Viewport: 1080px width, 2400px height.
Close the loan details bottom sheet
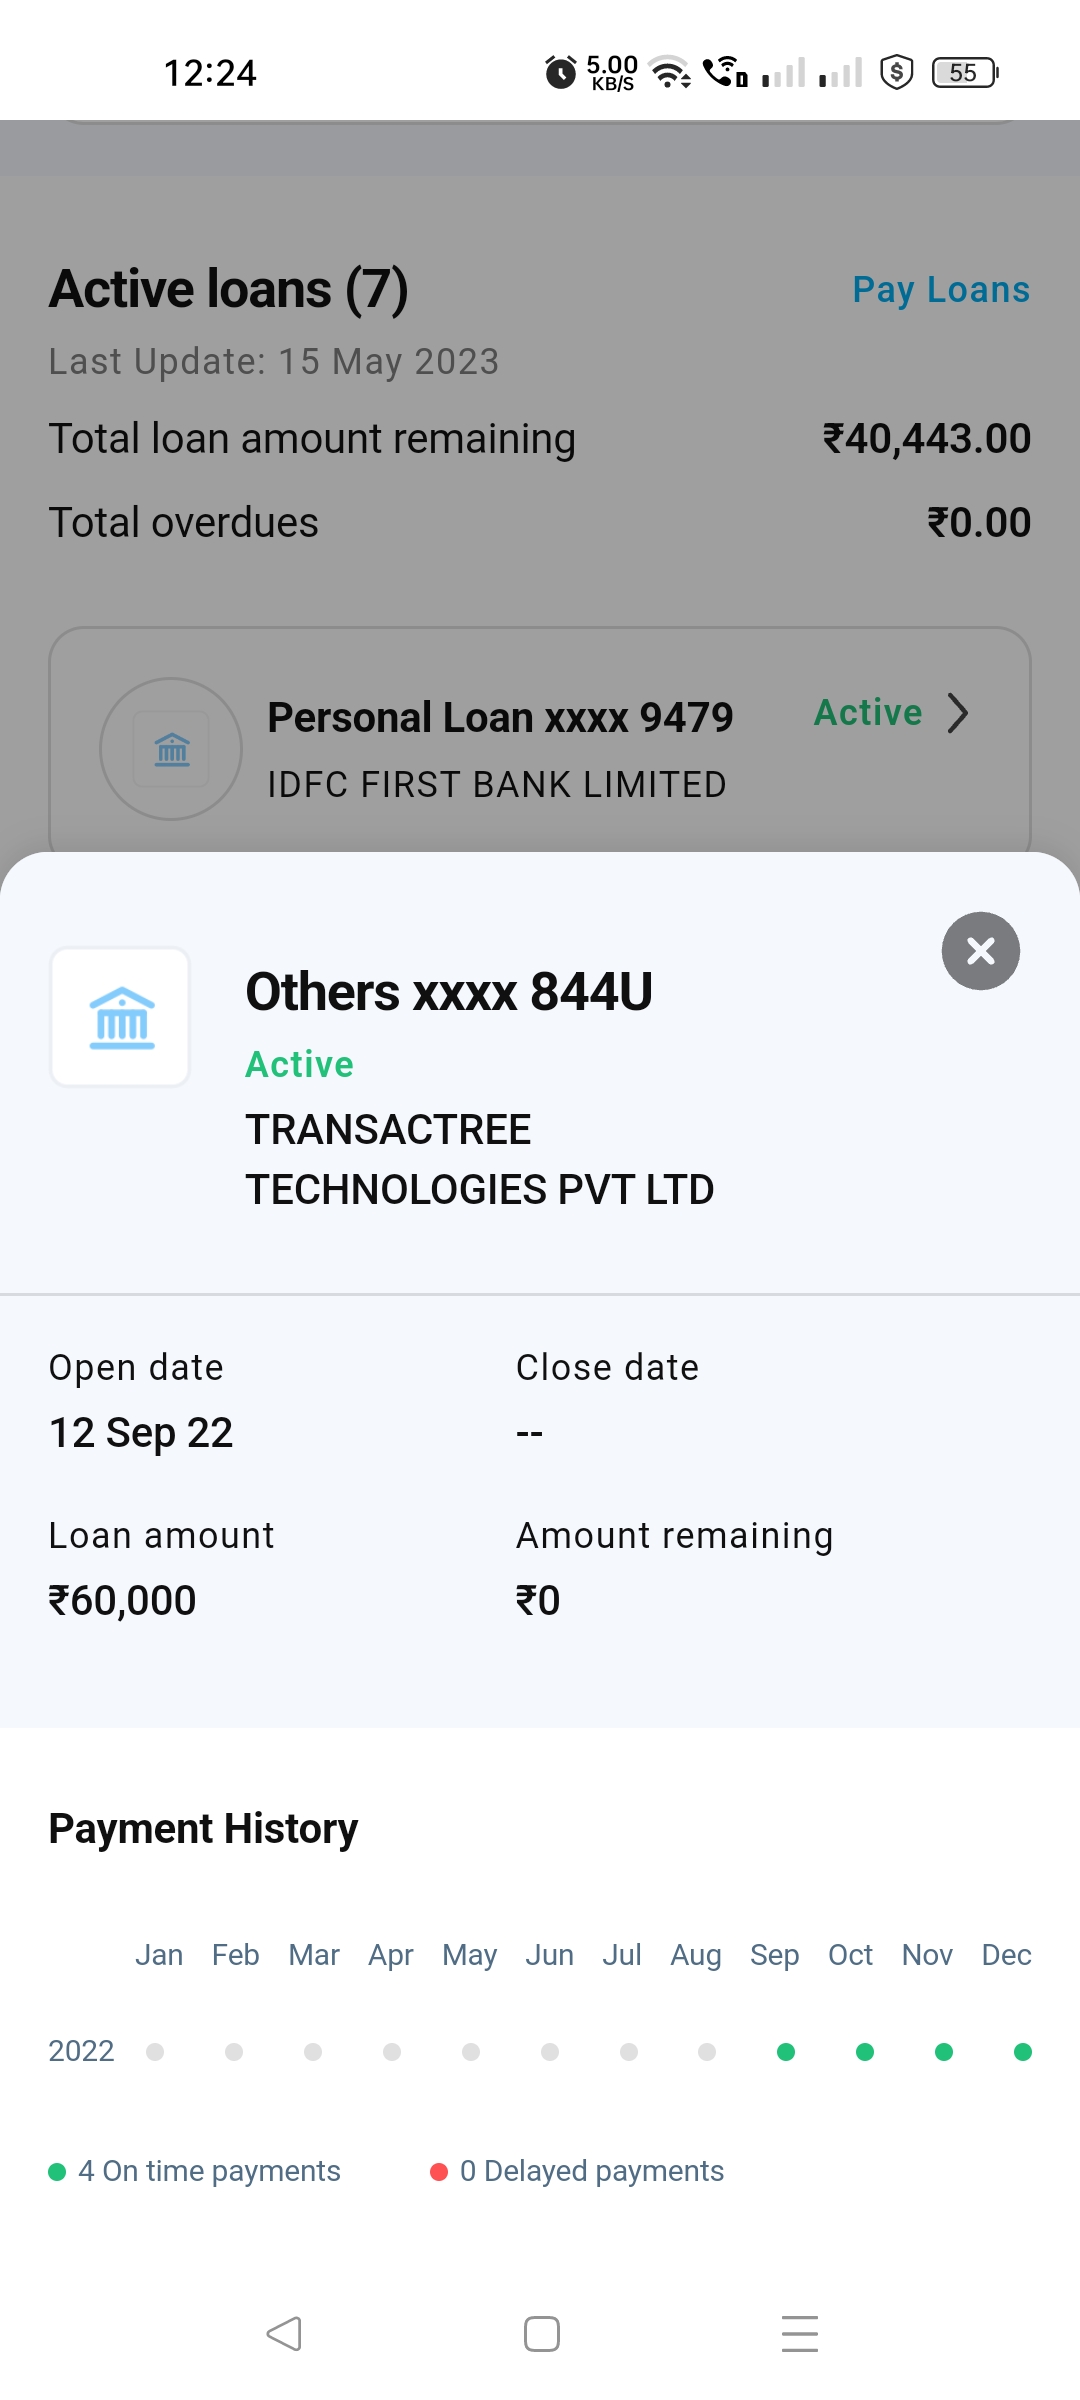[980, 951]
